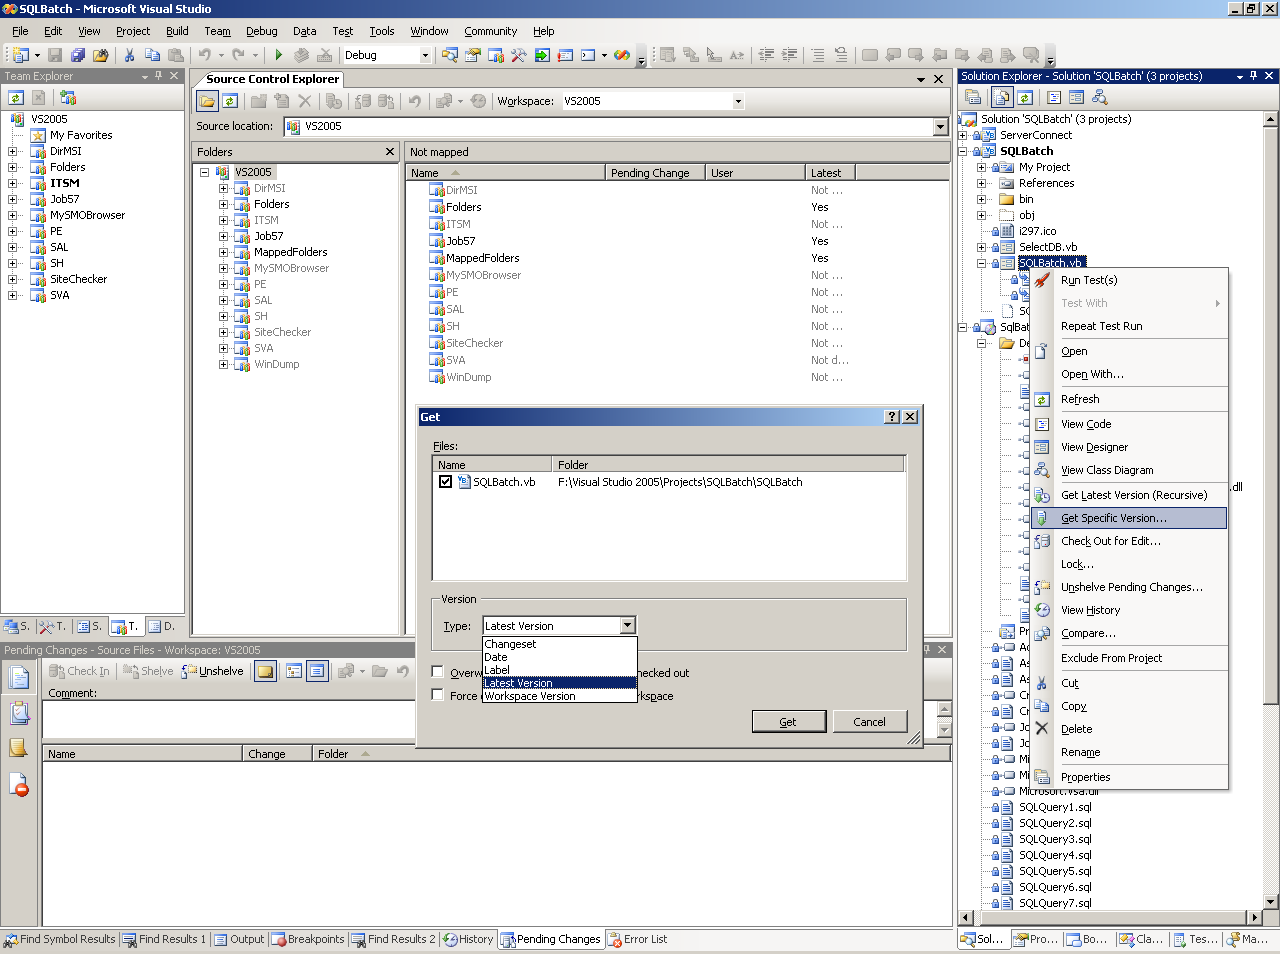Enable the Overwrite writeable files checkbox

(x=437, y=672)
